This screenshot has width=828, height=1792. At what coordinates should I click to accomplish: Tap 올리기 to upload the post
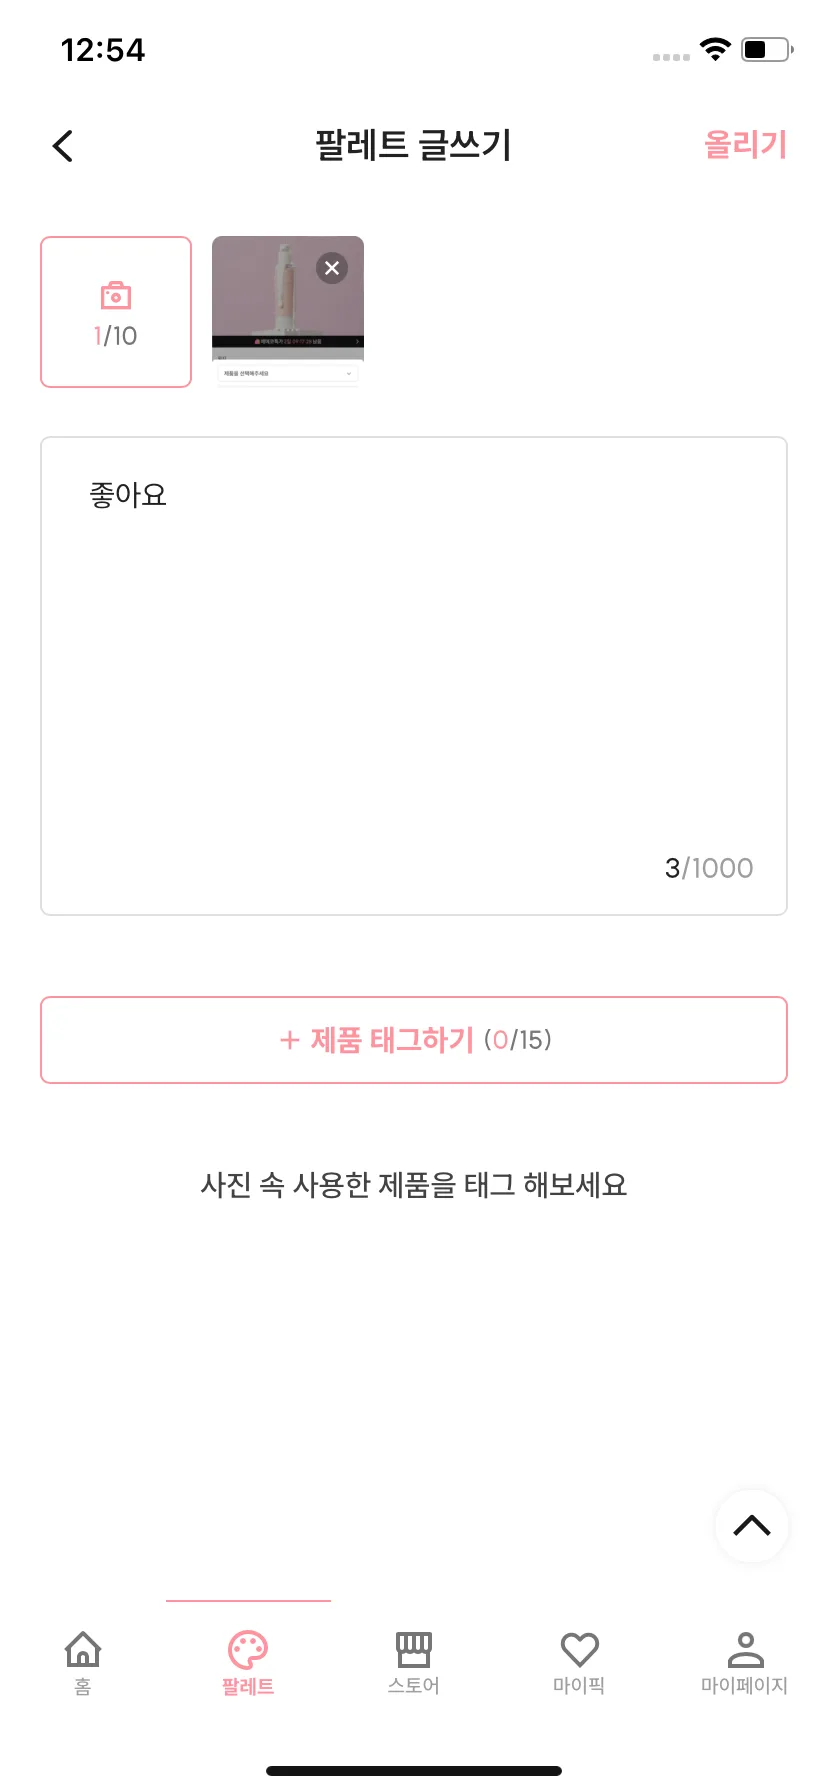(x=745, y=145)
